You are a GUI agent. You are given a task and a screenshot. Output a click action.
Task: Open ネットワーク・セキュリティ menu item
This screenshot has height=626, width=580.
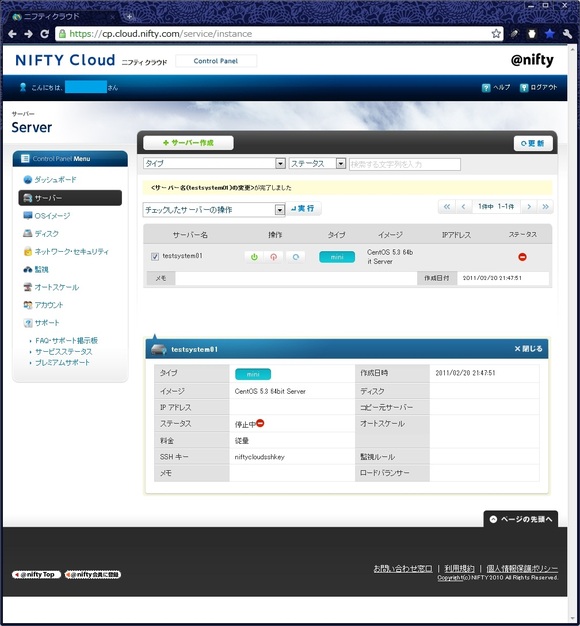(x=66, y=252)
